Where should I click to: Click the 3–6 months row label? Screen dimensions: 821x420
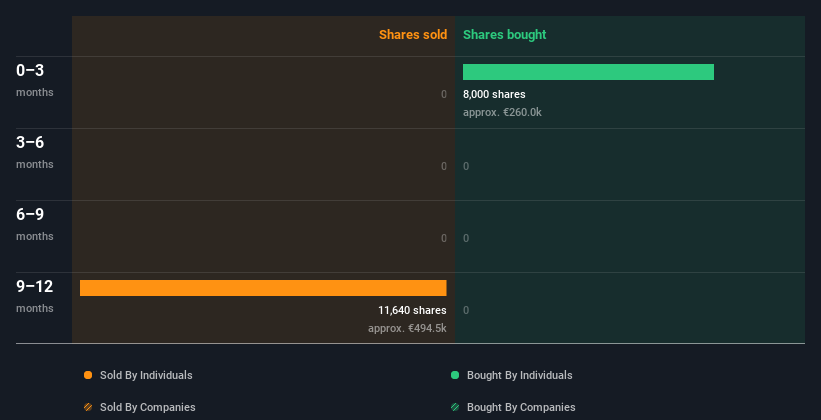tap(35, 152)
